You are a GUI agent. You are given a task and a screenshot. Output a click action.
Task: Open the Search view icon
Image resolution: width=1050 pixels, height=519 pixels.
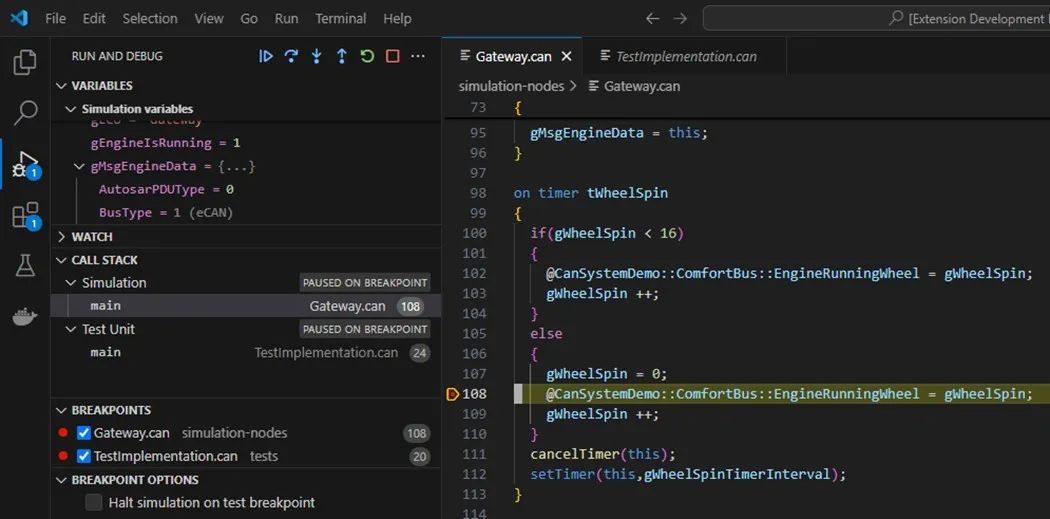point(25,113)
